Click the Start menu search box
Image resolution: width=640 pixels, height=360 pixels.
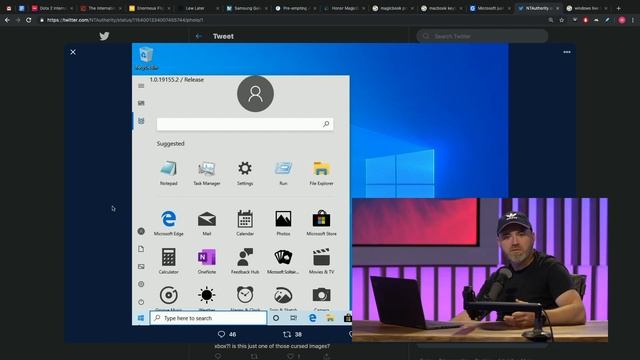[x=245, y=124]
